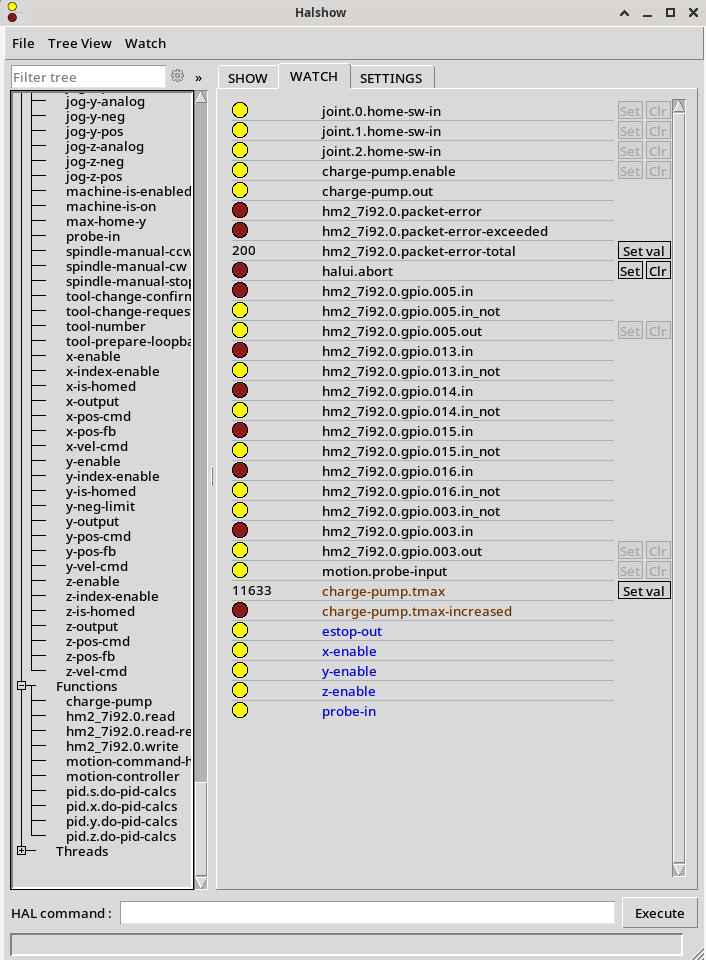Click the HAL command input field

[367, 913]
